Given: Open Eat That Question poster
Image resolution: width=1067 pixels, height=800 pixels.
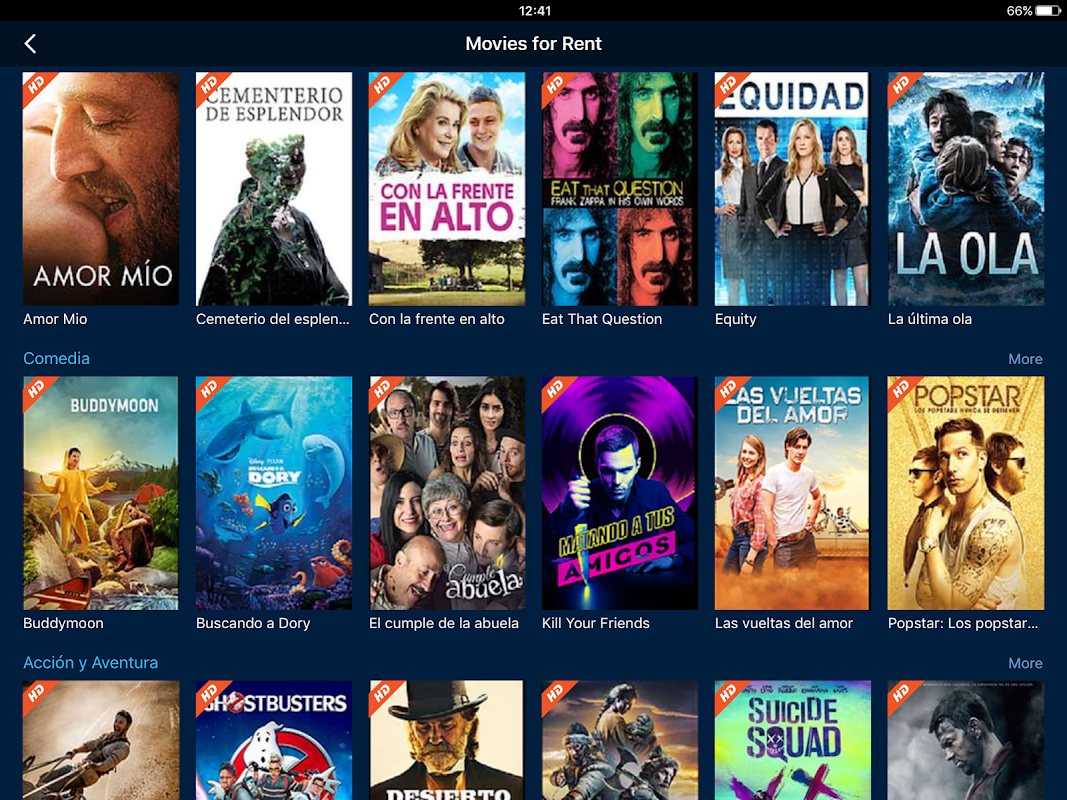Looking at the screenshot, I should coord(619,188).
